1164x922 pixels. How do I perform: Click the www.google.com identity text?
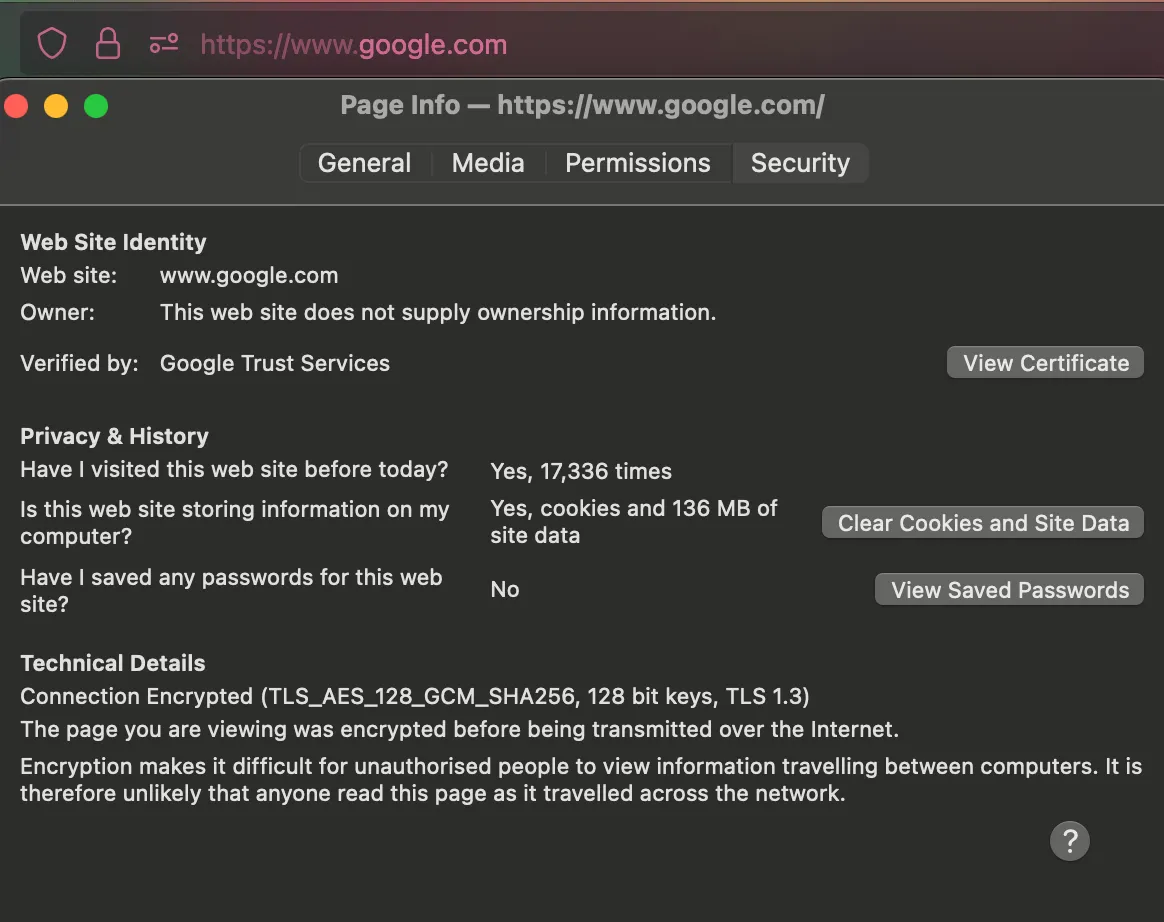click(x=248, y=275)
